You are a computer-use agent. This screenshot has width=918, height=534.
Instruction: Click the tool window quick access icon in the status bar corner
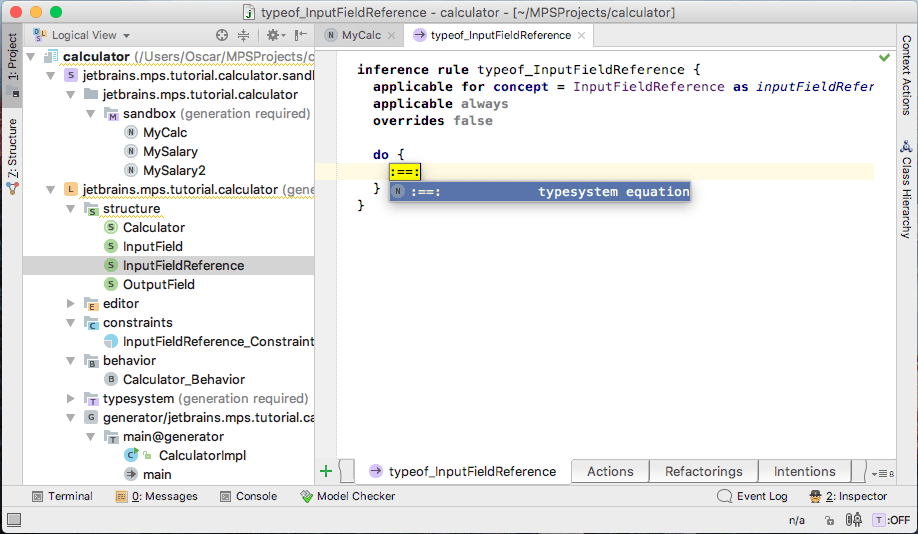click(14, 519)
